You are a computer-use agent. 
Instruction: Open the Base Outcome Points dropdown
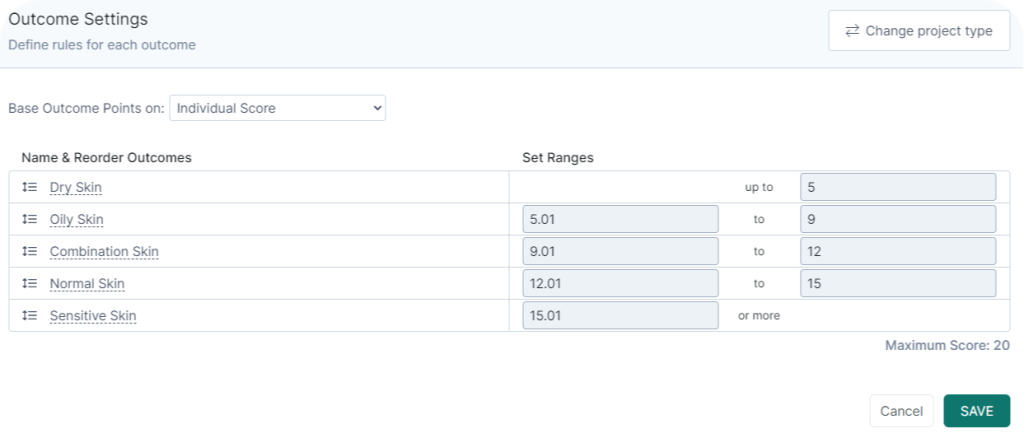click(x=277, y=107)
